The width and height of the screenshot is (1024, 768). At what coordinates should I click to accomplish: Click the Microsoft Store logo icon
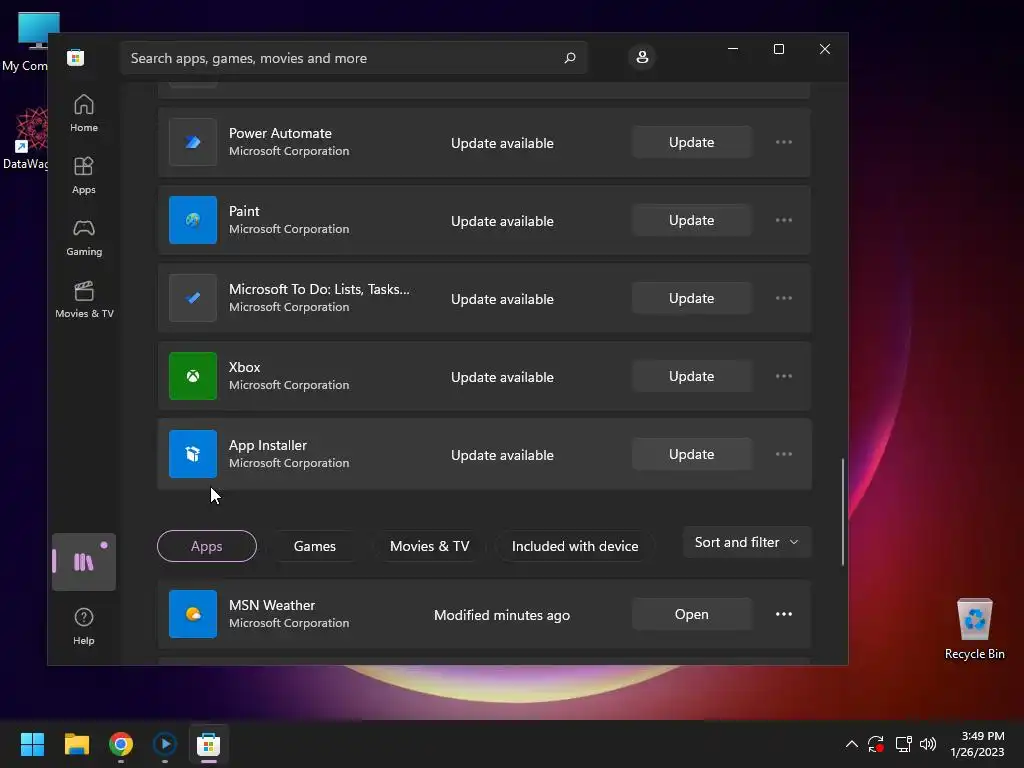coord(76,57)
